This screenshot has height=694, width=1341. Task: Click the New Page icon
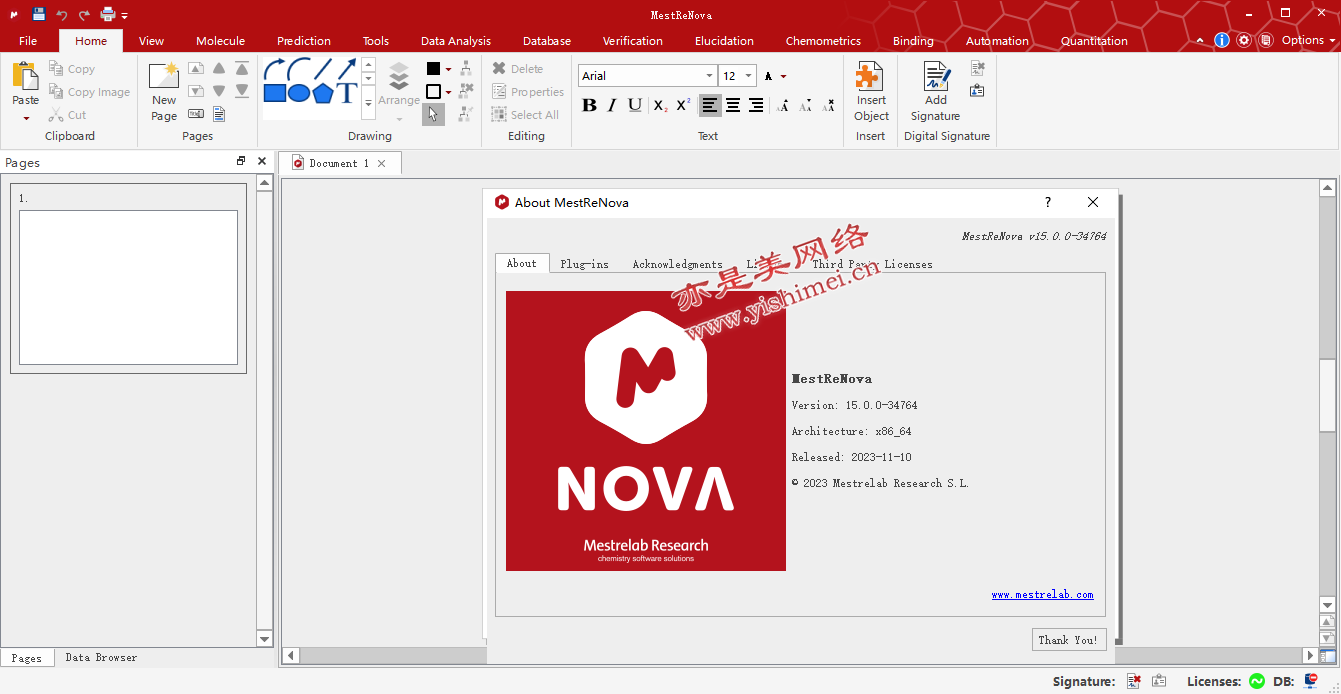[x=164, y=77]
